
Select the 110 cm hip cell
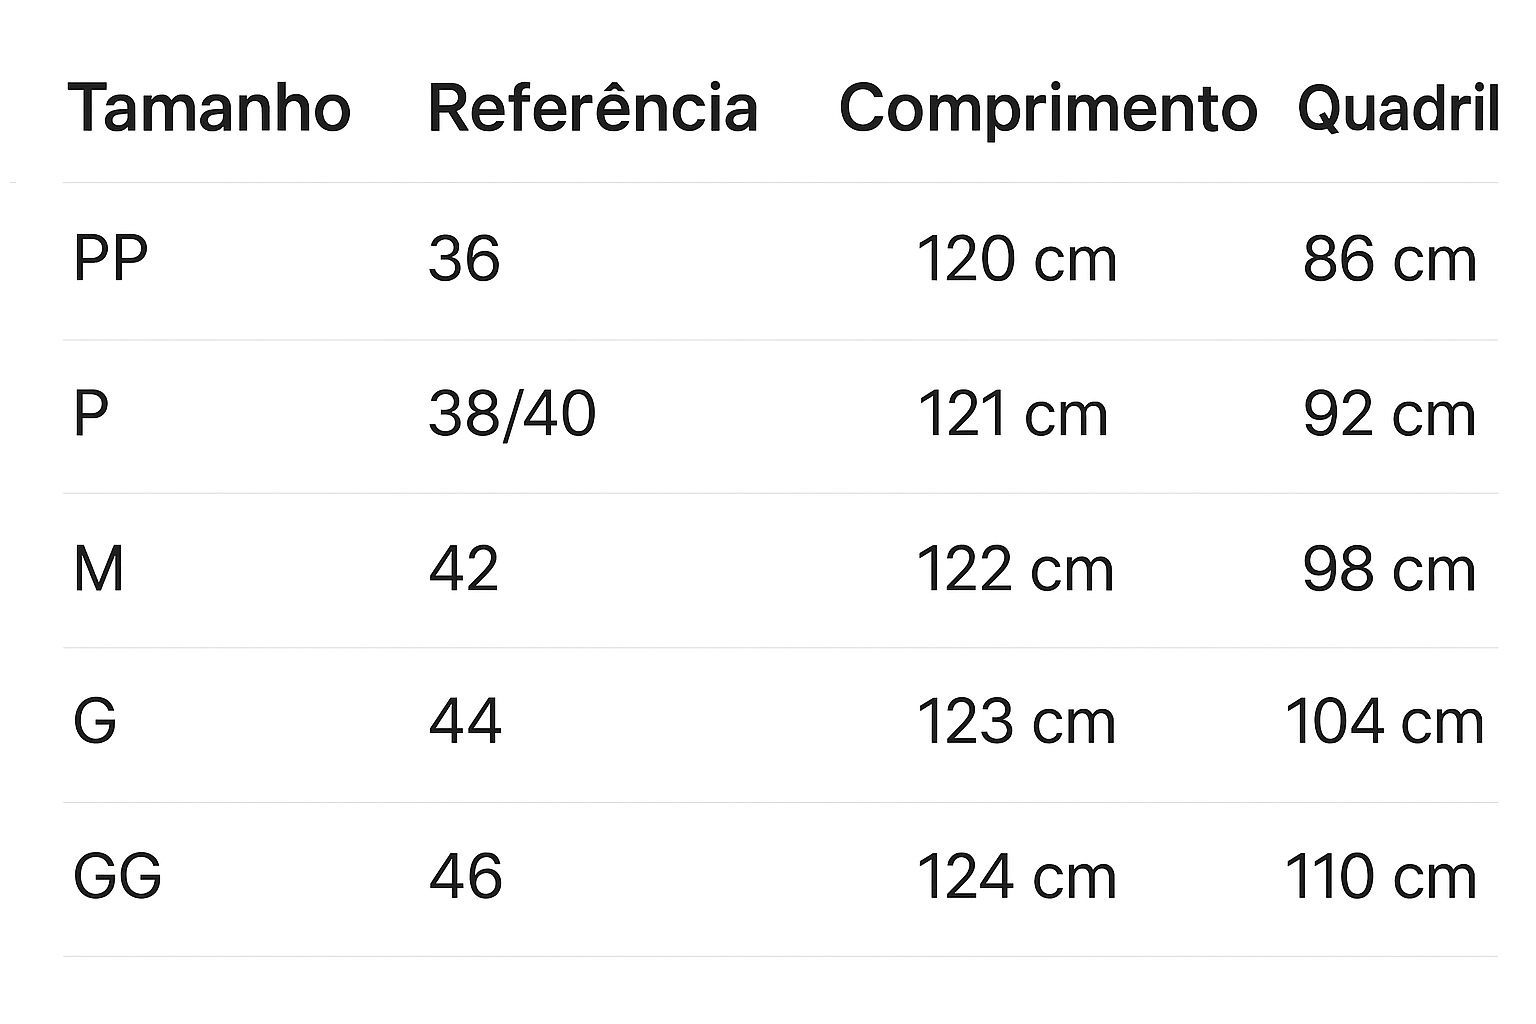(x=1381, y=877)
